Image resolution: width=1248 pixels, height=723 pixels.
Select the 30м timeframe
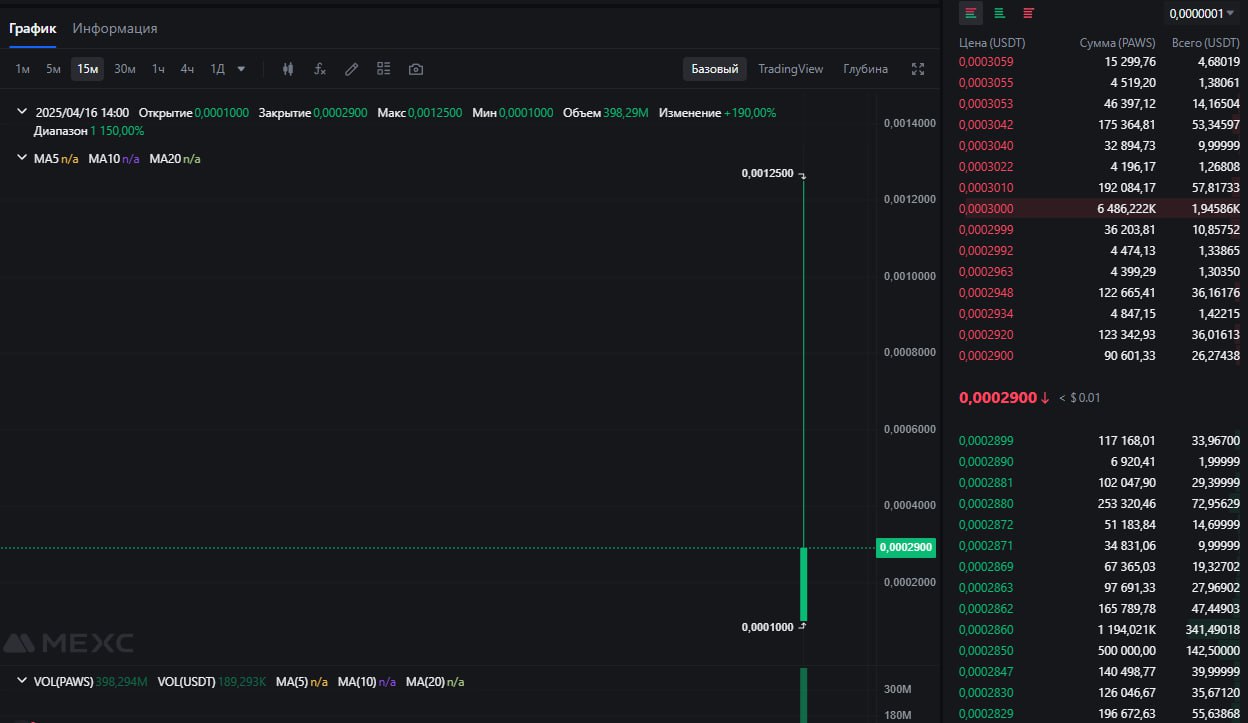(125, 69)
